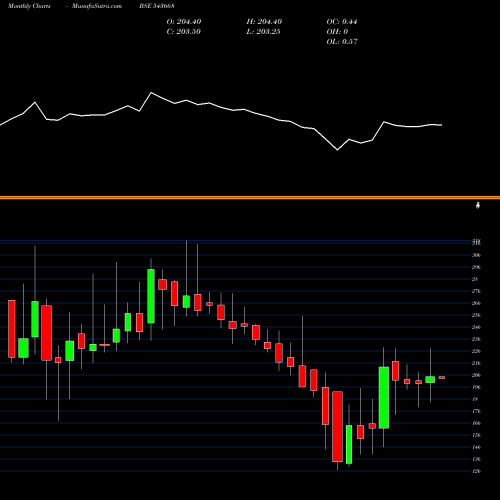
Task: Select the high value 'H: 204.40'
Action: pos(264,22)
